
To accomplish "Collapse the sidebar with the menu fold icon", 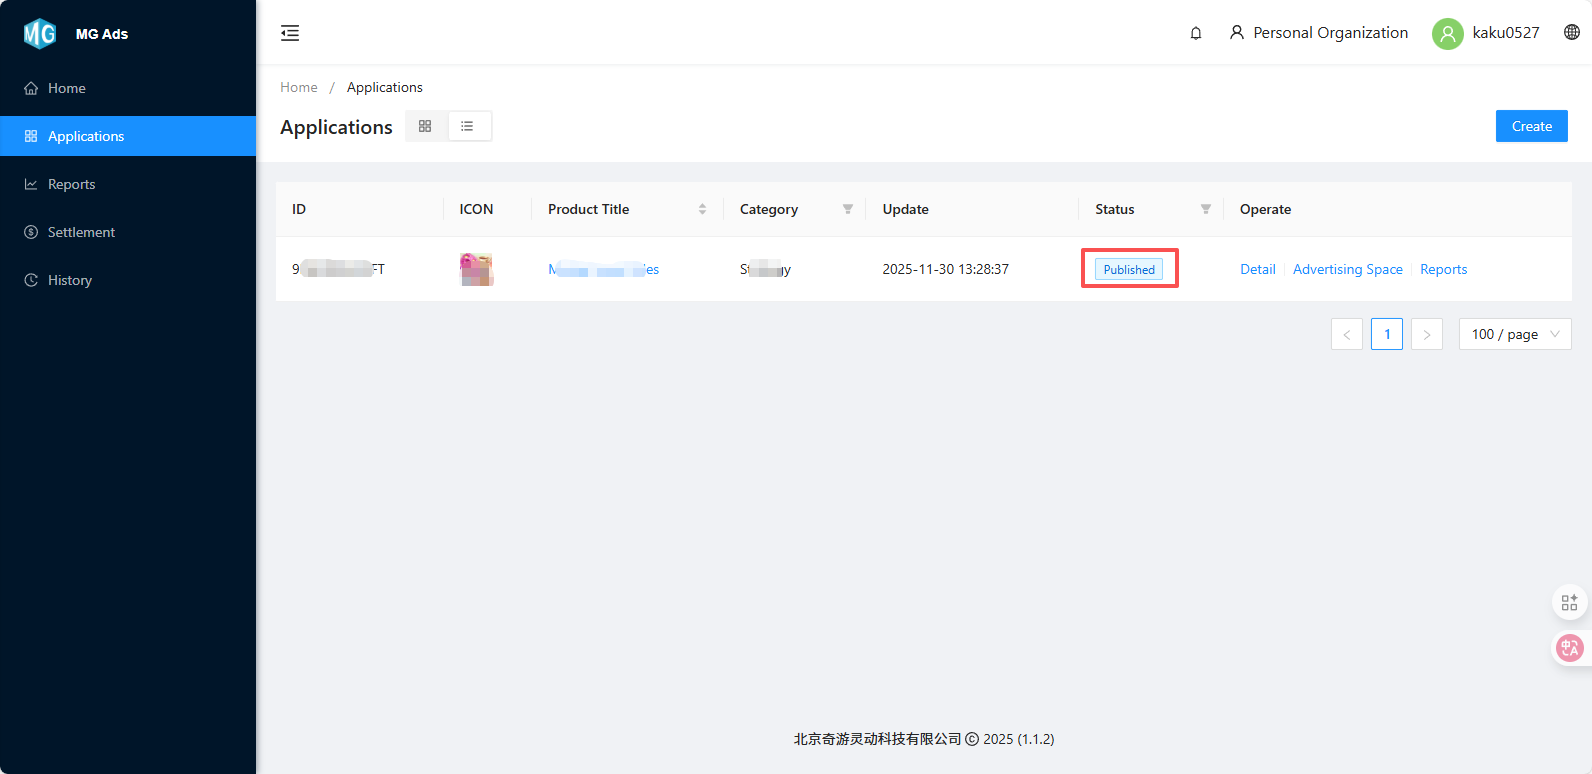I will coord(290,33).
